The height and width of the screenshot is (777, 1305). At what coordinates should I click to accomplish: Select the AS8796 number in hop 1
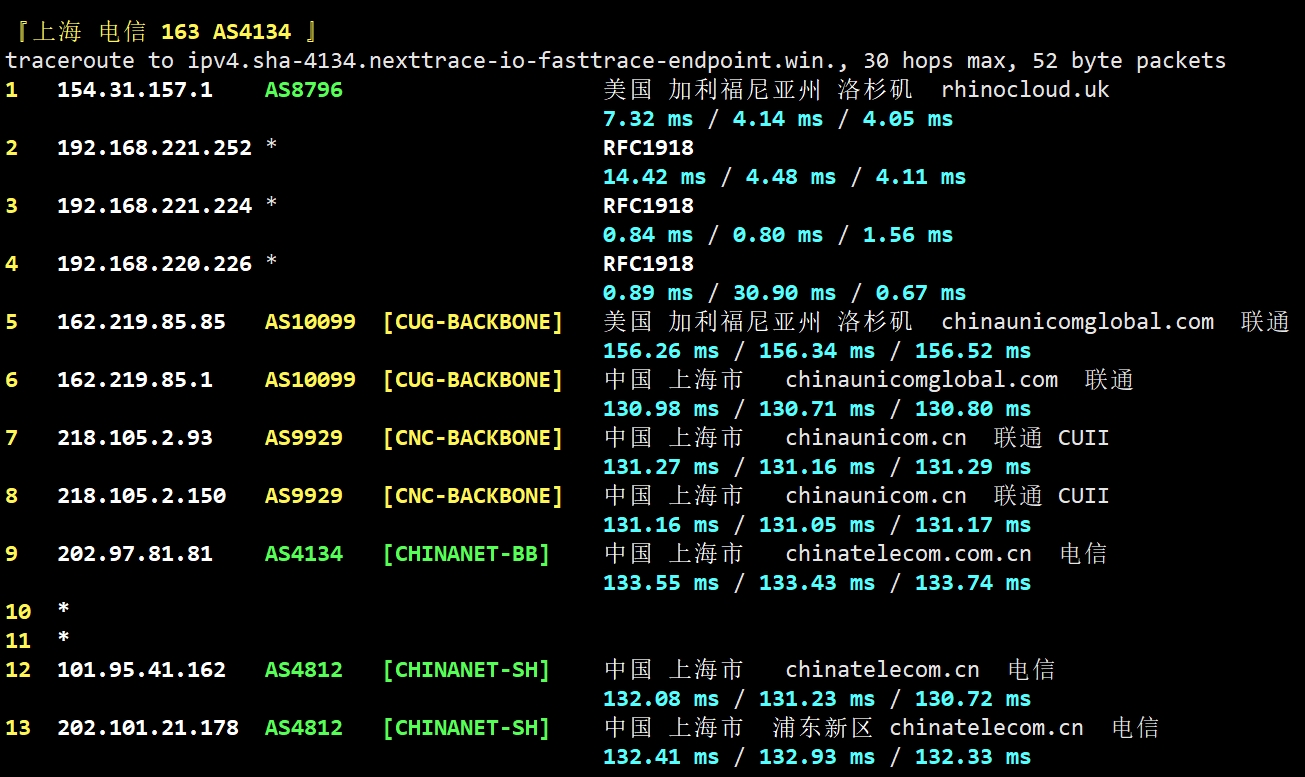pos(303,90)
